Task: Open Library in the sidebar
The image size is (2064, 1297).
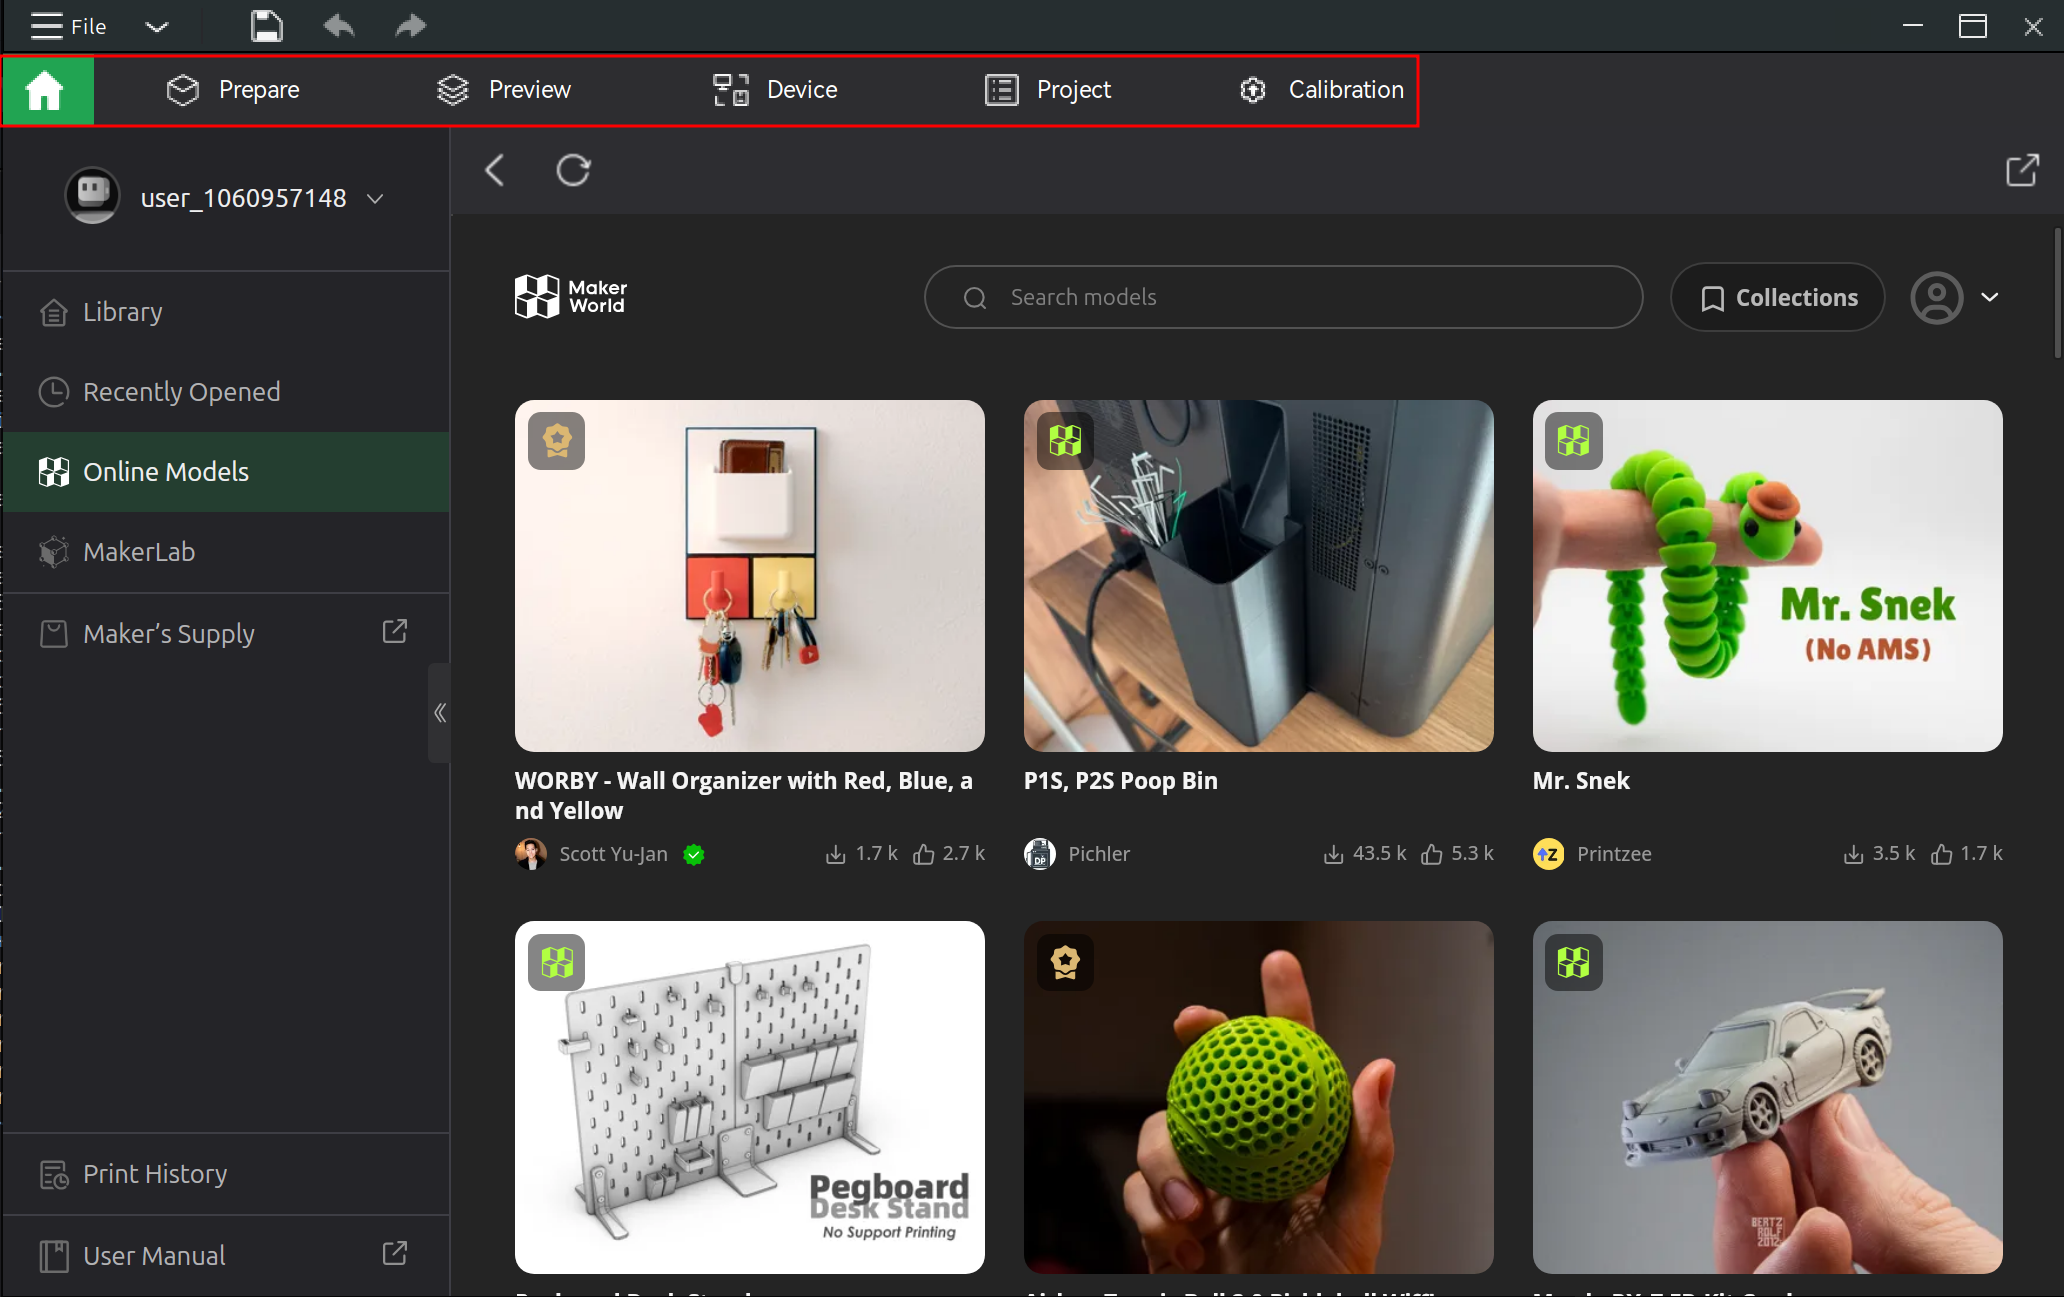Action: point(226,312)
